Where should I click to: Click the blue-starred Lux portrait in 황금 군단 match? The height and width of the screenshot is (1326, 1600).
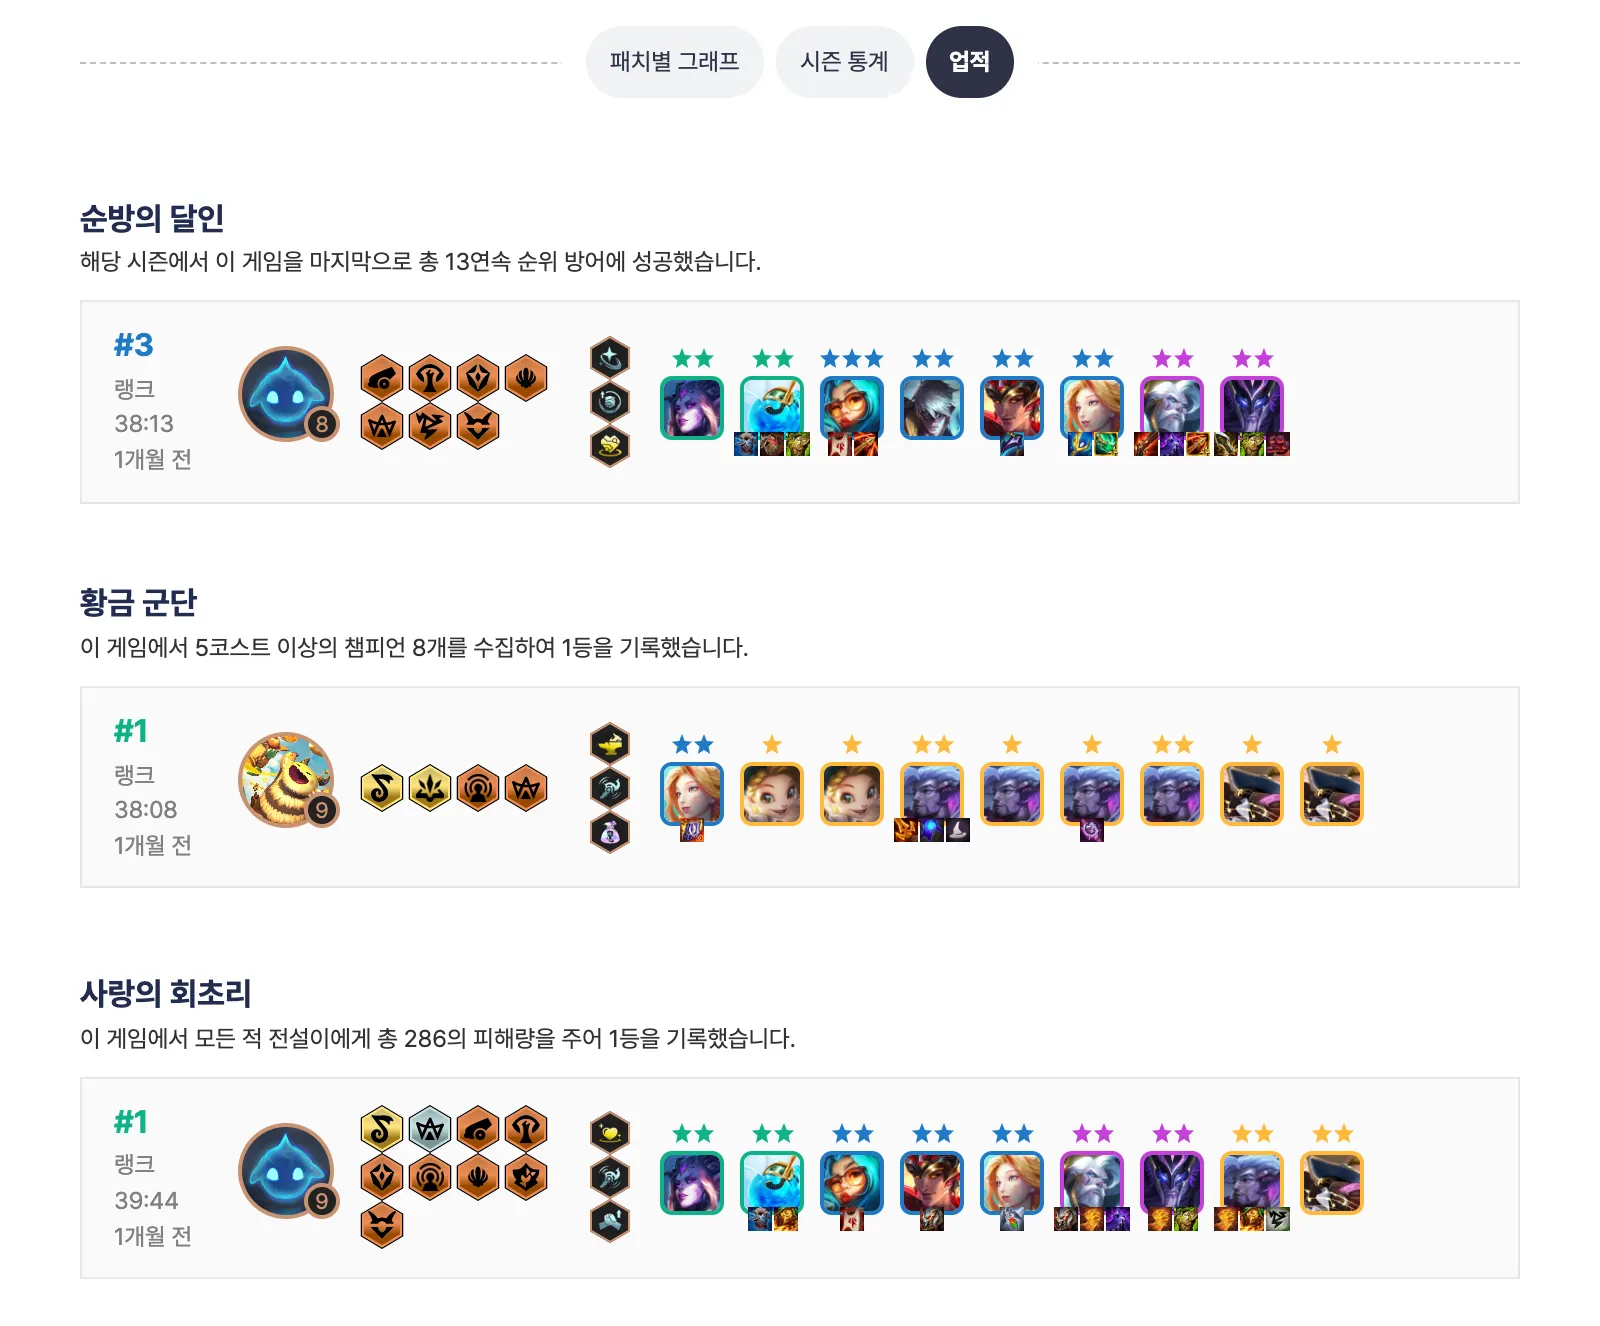(692, 794)
